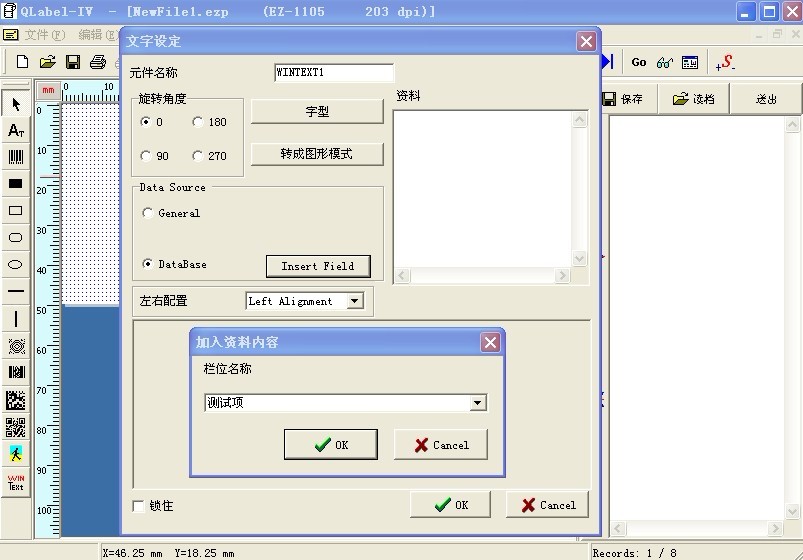Click the print icon in toolbar
Image resolution: width=803 pixels, height=560 pixels.
pyautogui.click(x=98, y=62)
